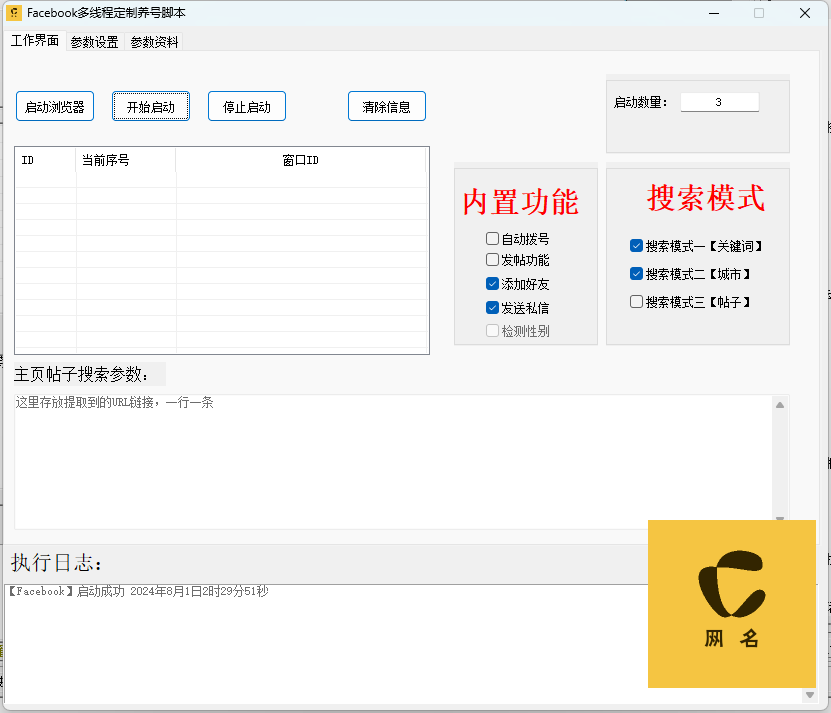The image size is (831, 713).
Task: Open the 参数设置 tab
Action: click(x=94, y=42)
